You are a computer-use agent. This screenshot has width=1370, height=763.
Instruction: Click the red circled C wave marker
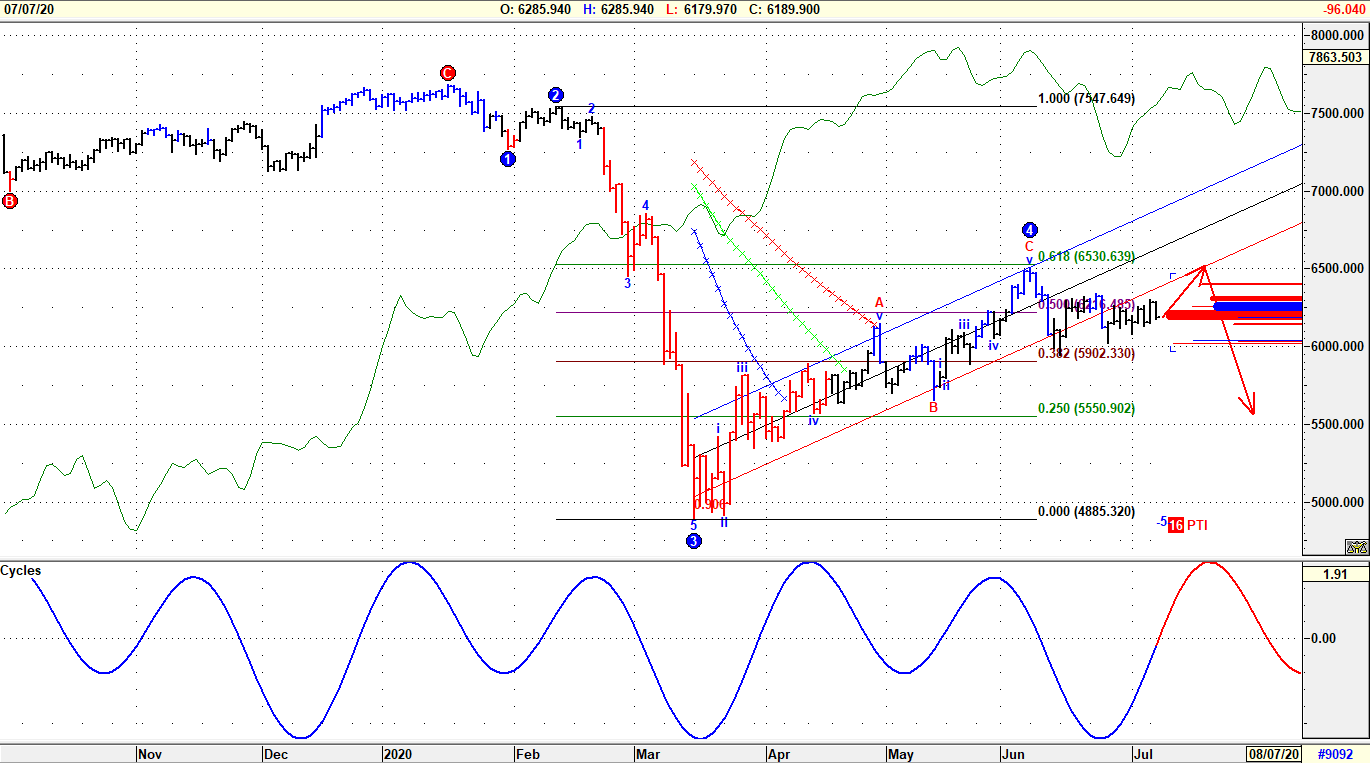pyautogui.click(x=448, y=73)
